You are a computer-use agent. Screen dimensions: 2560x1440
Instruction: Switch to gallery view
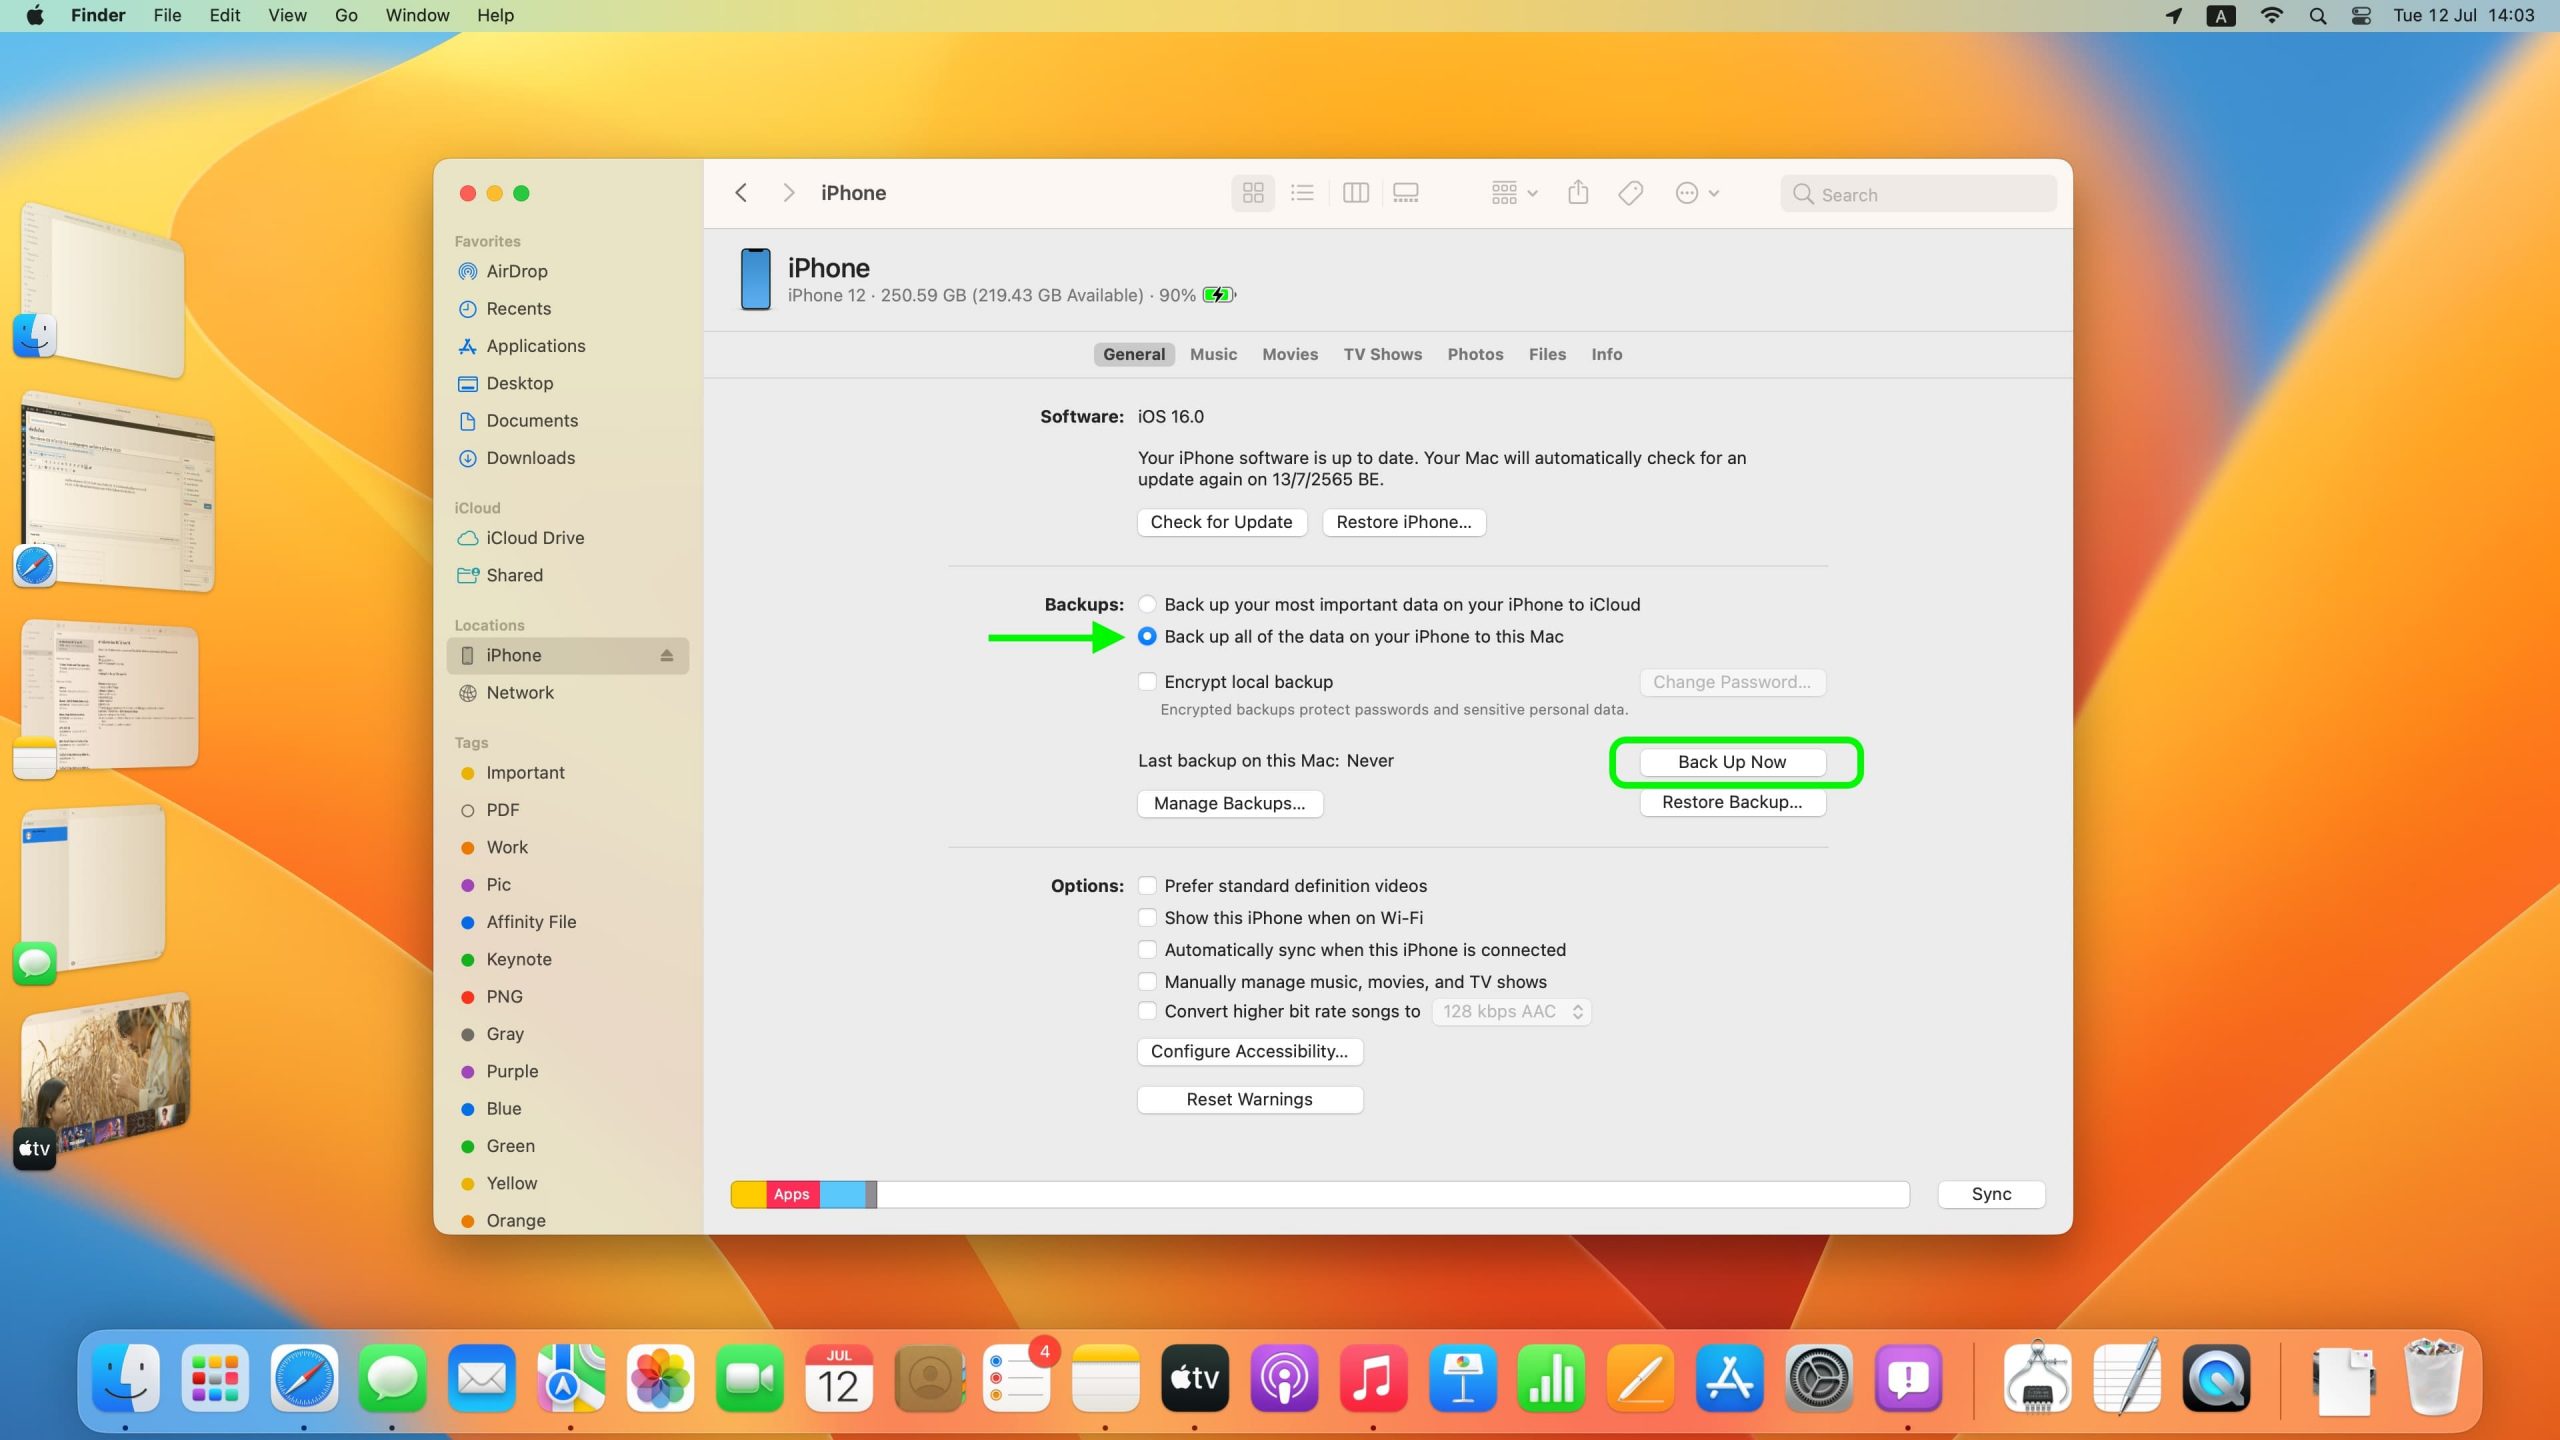[x=1406, y=193]
